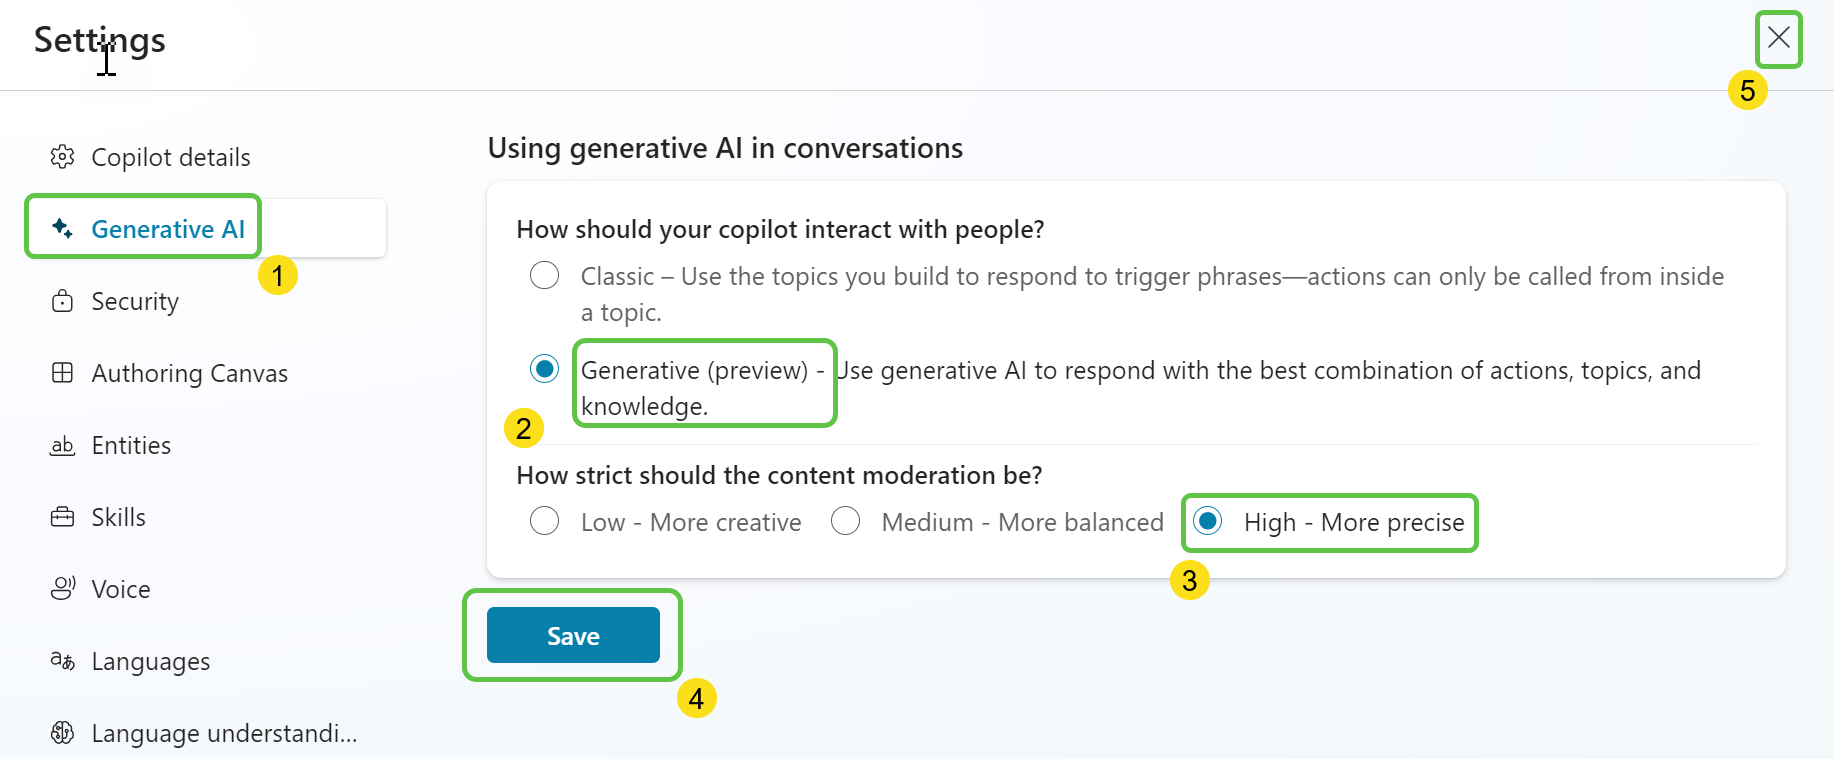Click the Skills briefcase icon

(62, 517)
